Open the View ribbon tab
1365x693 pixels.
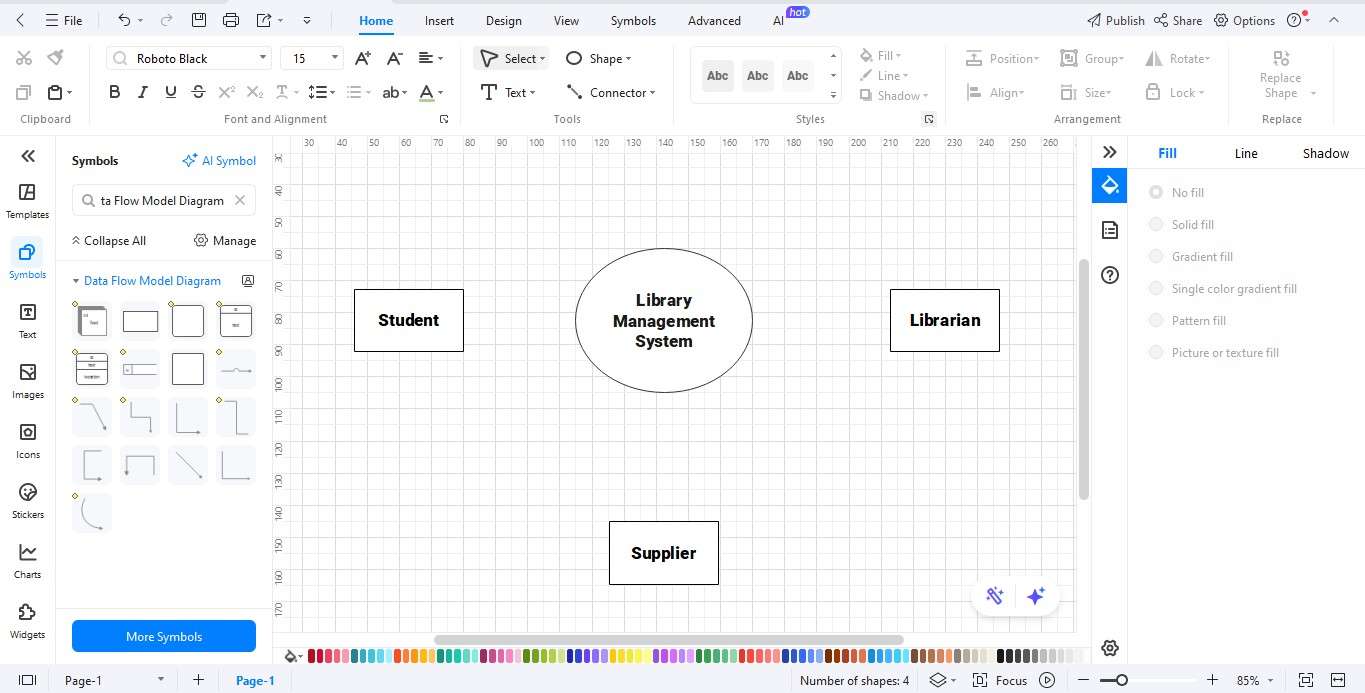[x=566, y=20]
